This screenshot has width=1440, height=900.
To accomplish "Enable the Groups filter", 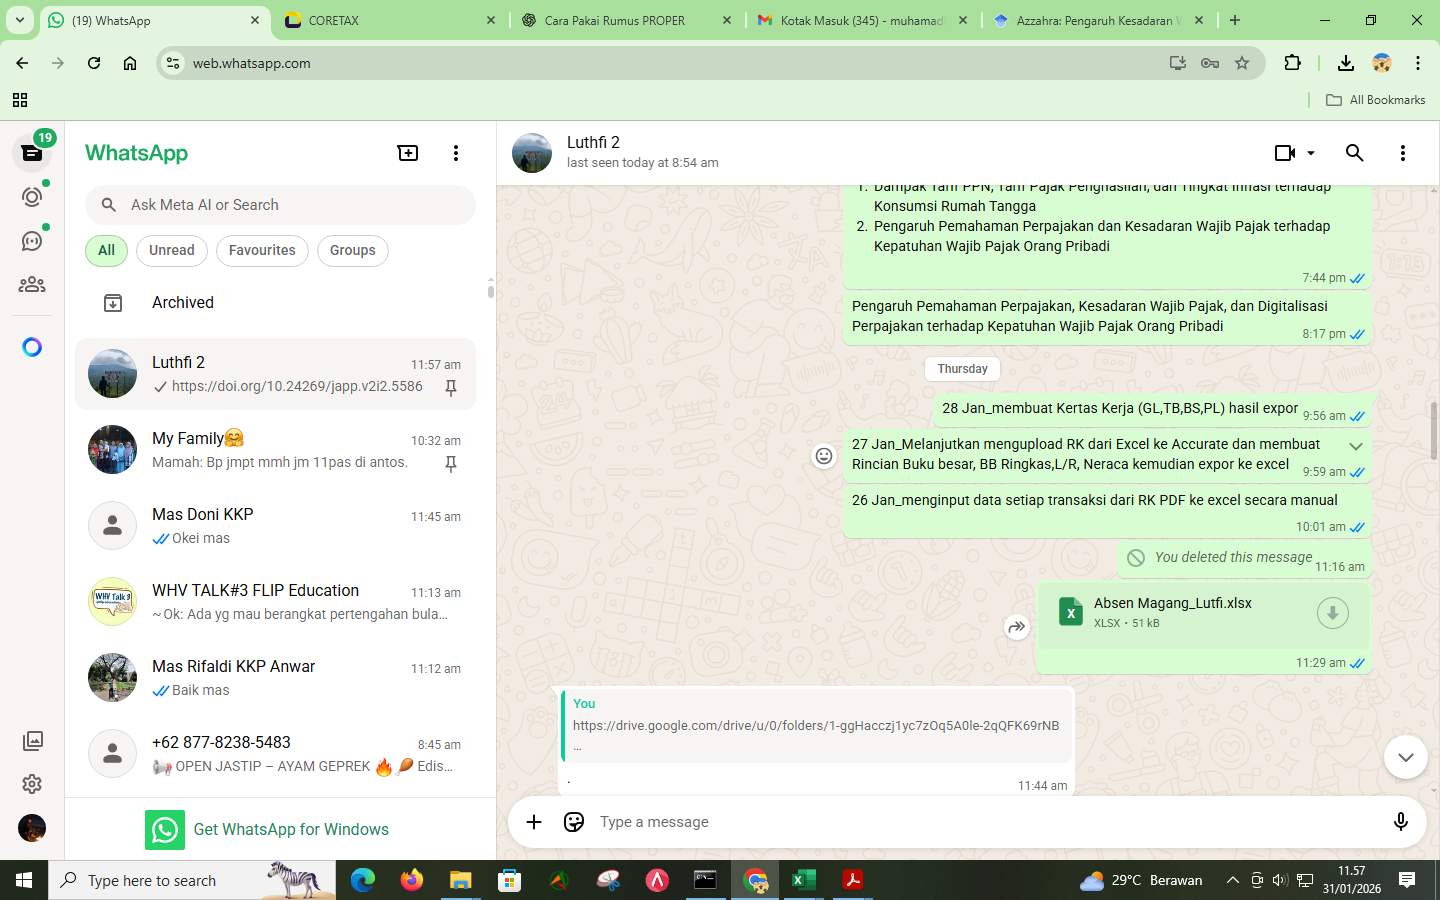I will click(x=352, y=250).
